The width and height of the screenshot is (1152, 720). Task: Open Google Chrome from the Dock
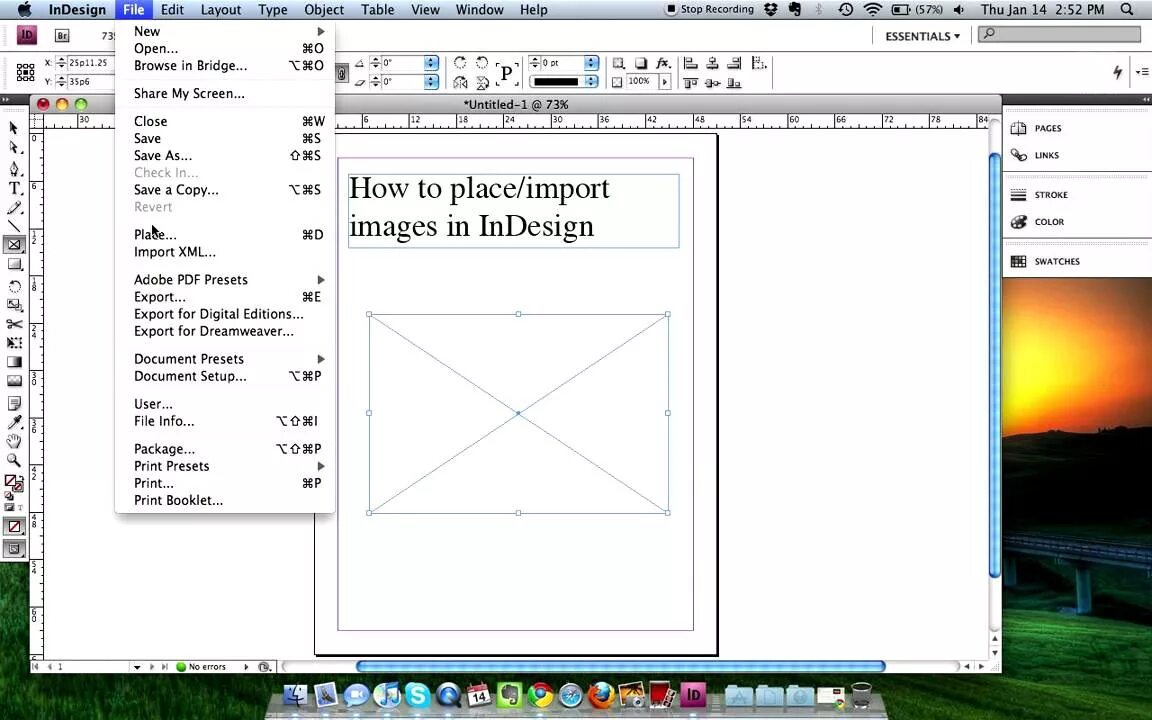[x=541, y=695]
